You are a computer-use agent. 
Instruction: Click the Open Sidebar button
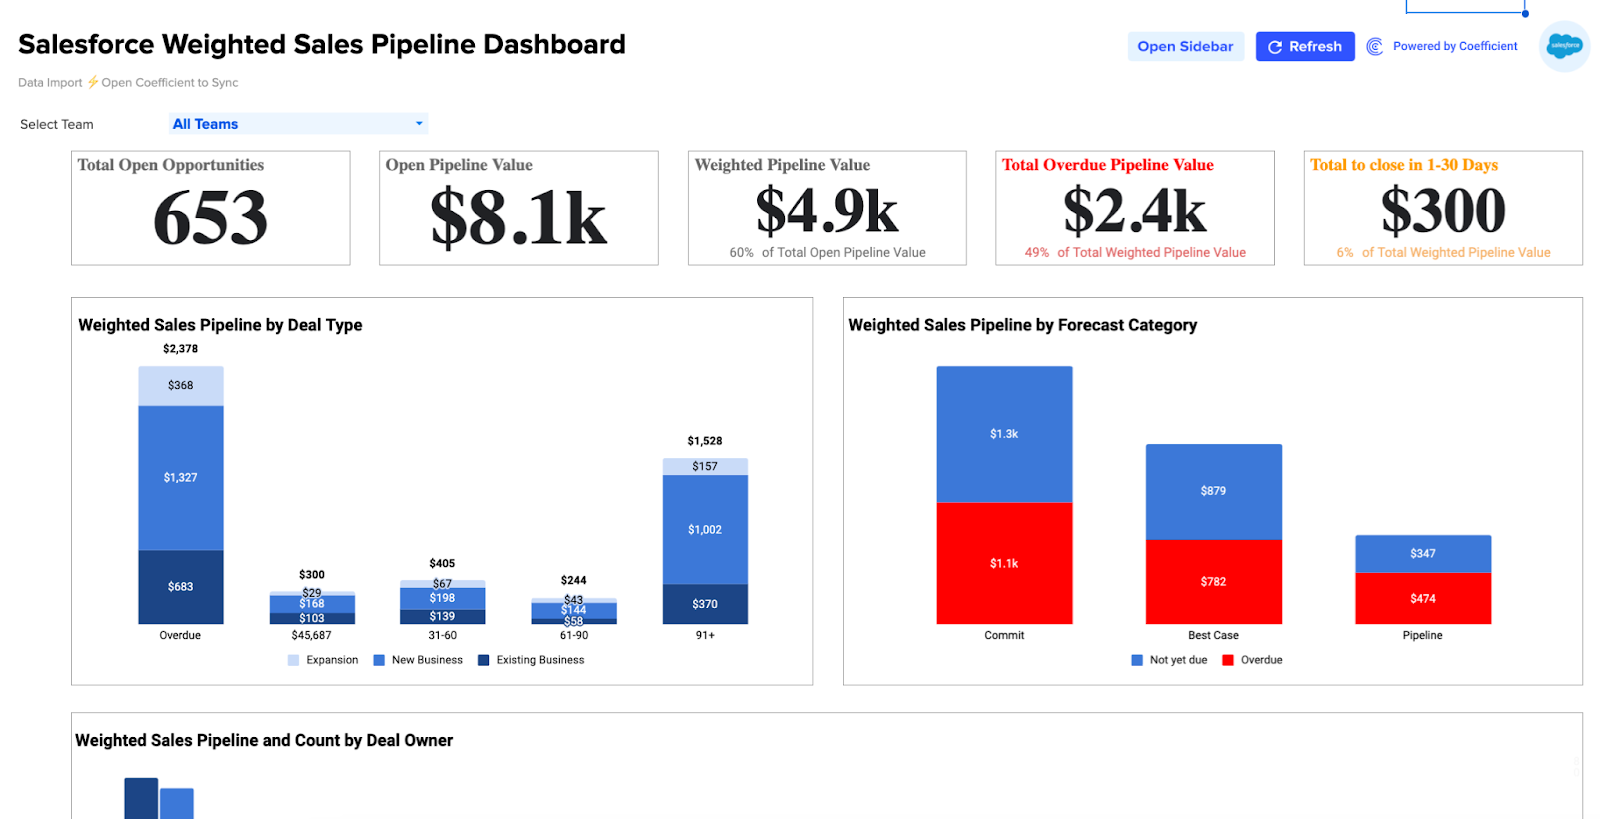point(1185,46)
